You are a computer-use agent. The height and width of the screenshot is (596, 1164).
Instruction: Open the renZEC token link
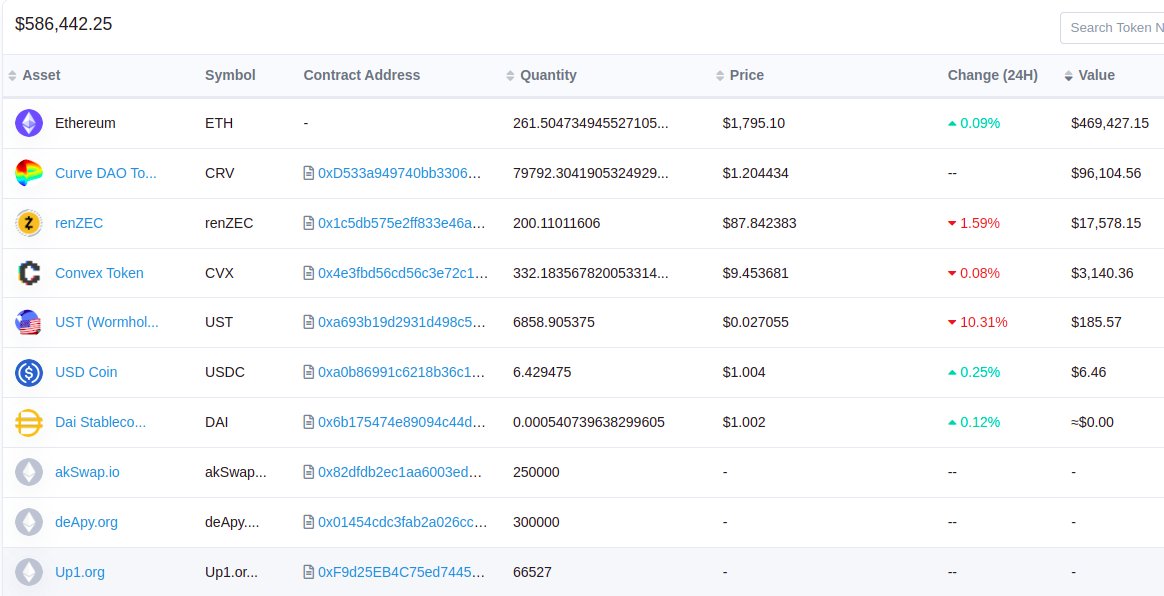[79, 223]
